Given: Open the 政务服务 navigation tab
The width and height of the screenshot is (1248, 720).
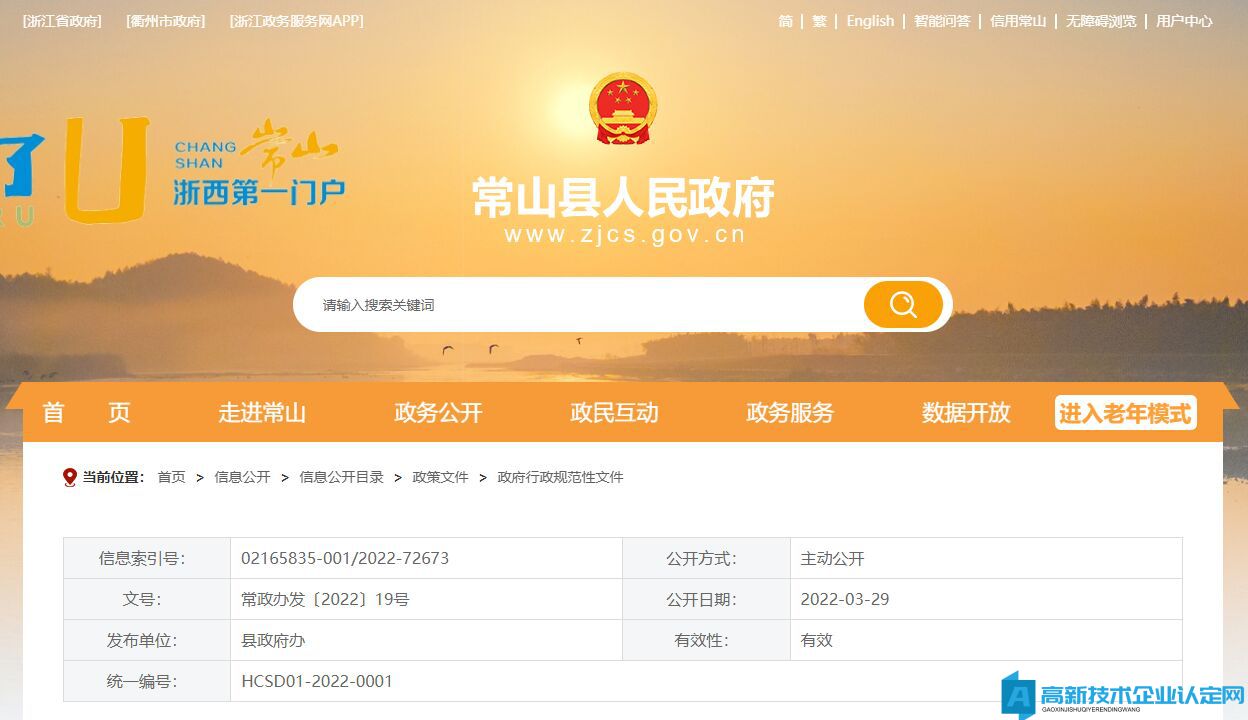Looking at the screenshot, I should [790, 413].
